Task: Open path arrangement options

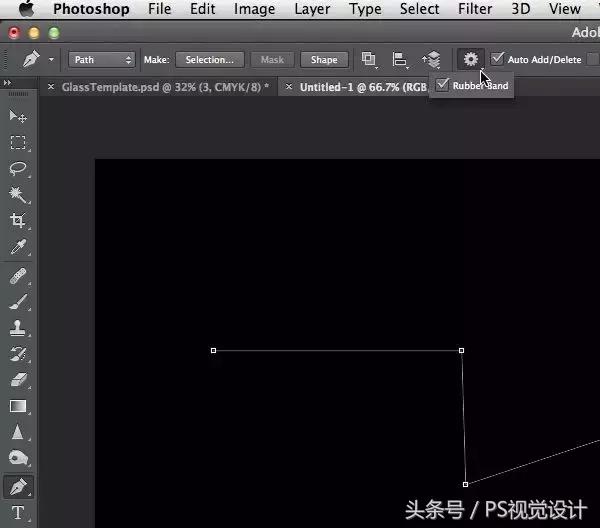Action: [x=431, y=60]
